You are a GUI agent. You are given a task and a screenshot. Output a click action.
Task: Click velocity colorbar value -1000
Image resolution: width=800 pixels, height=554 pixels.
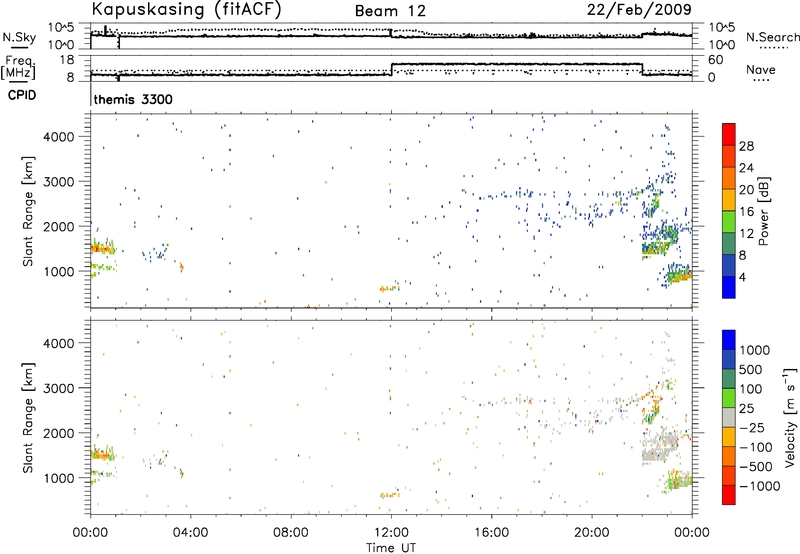click(759, 486)
